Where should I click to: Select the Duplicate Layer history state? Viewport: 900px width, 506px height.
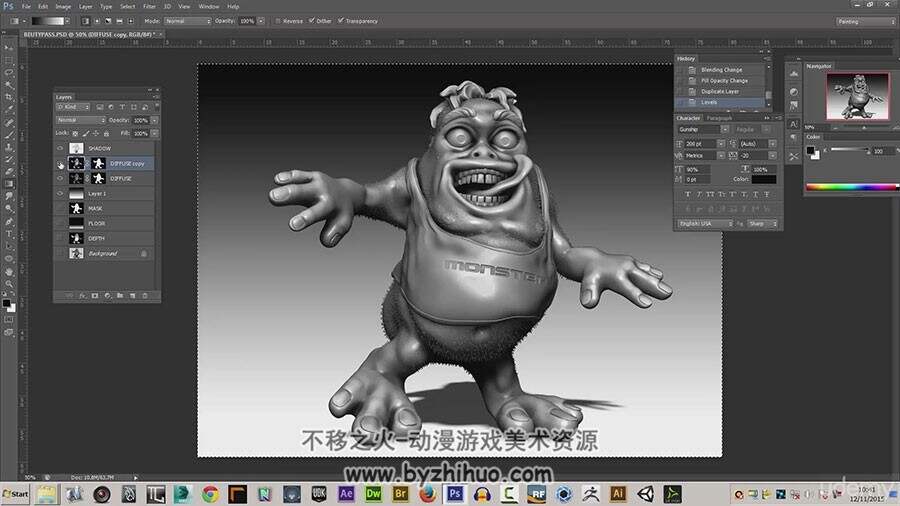click(x=721, y=92)
